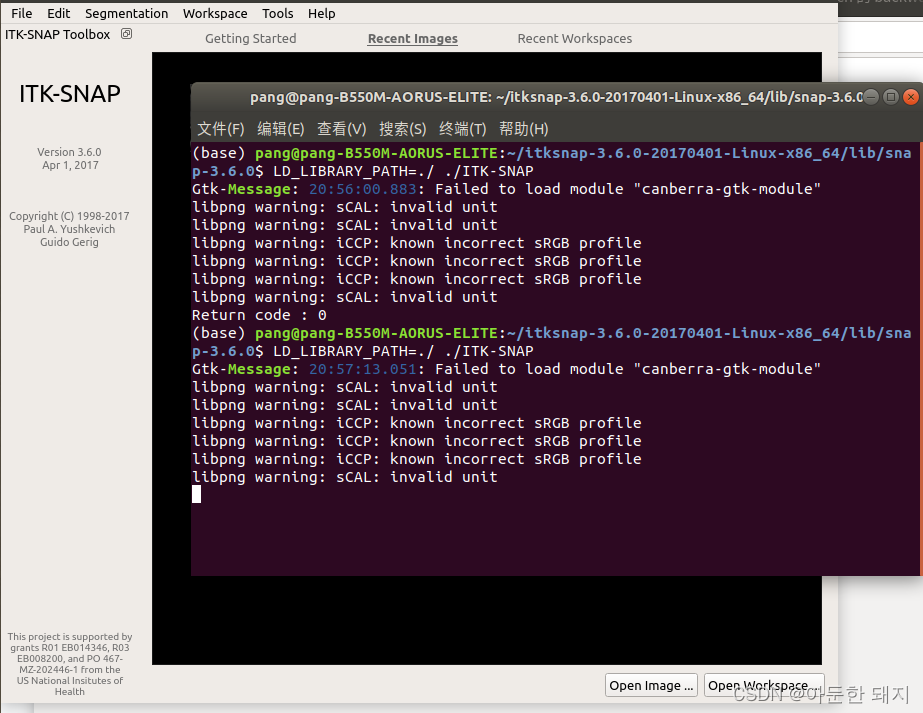Open the Help menu in ITK-SNAP
923x713 pixels.
321,13
